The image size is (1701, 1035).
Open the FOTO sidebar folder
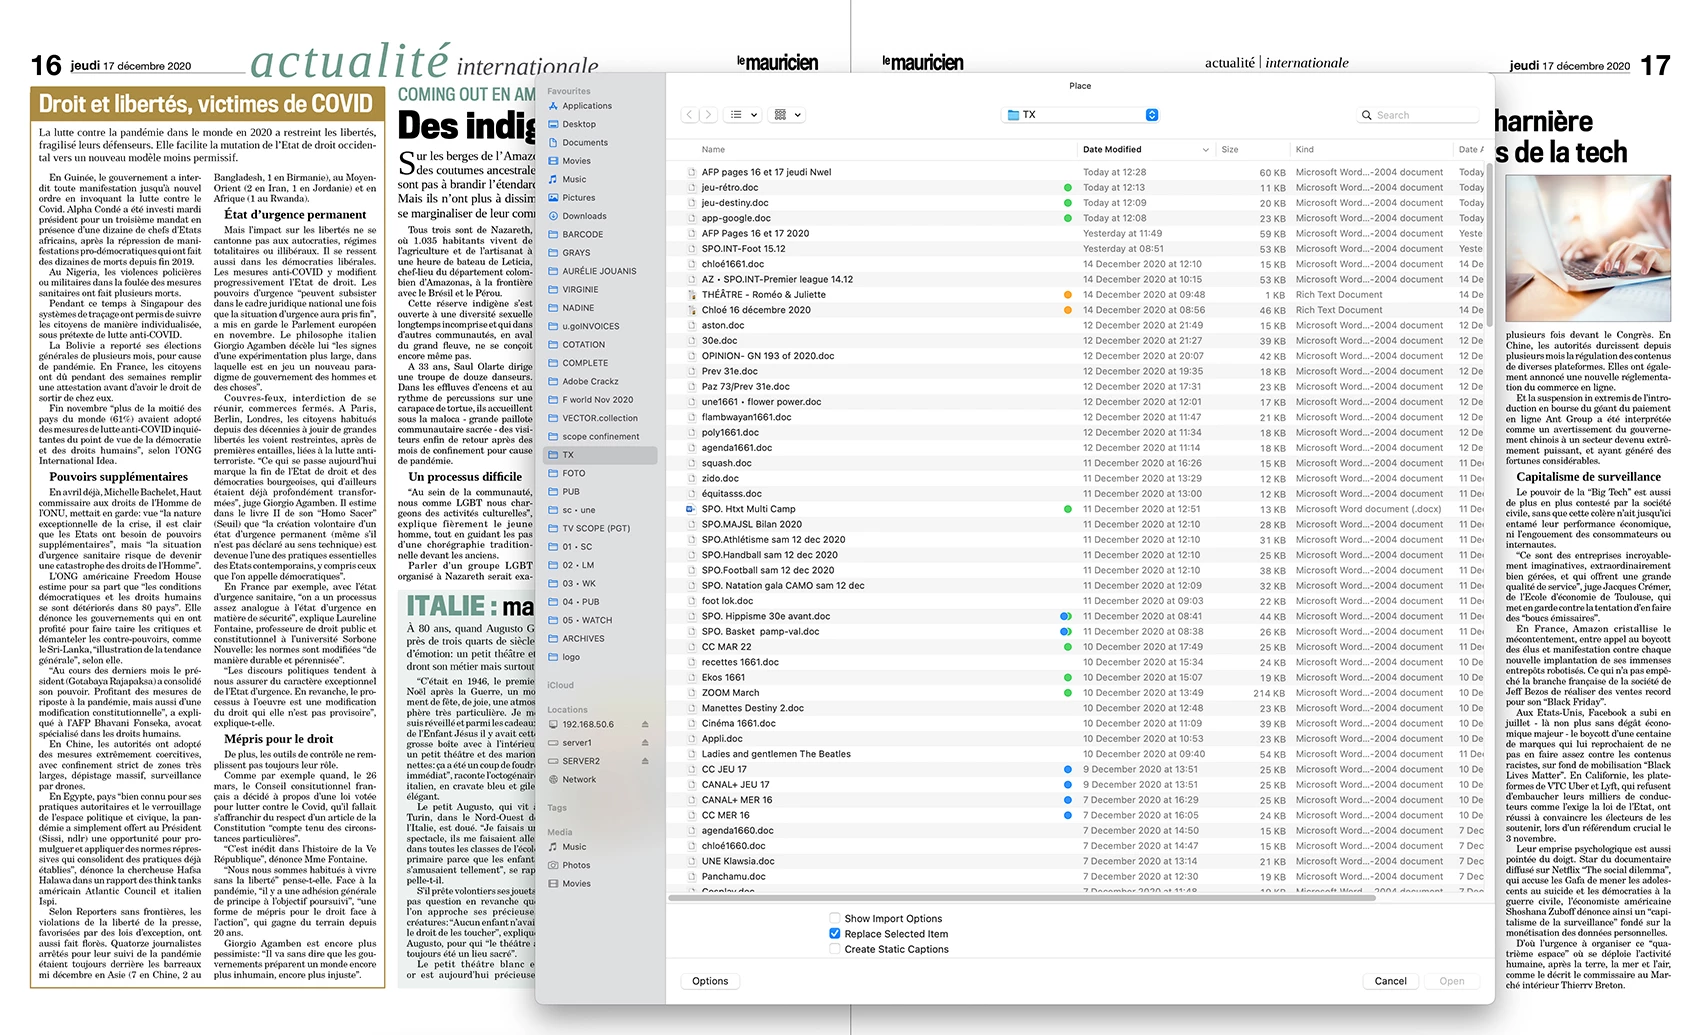click(573, 473)
